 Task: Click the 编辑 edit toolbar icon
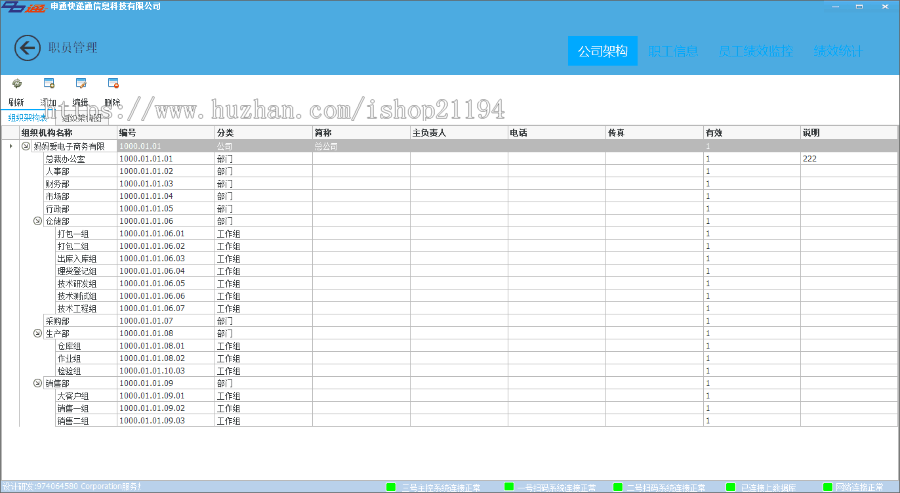click(81, 84)
